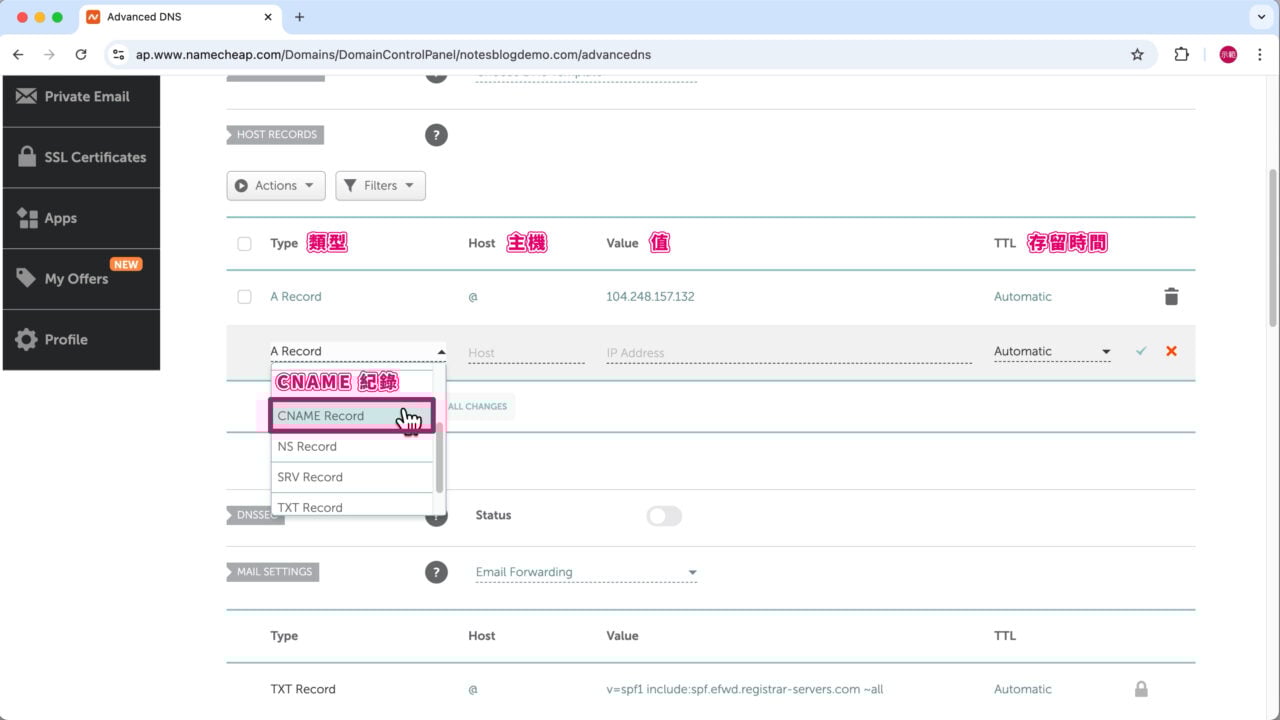Choose NS Record in the dropdown list

tap(308, 447)
